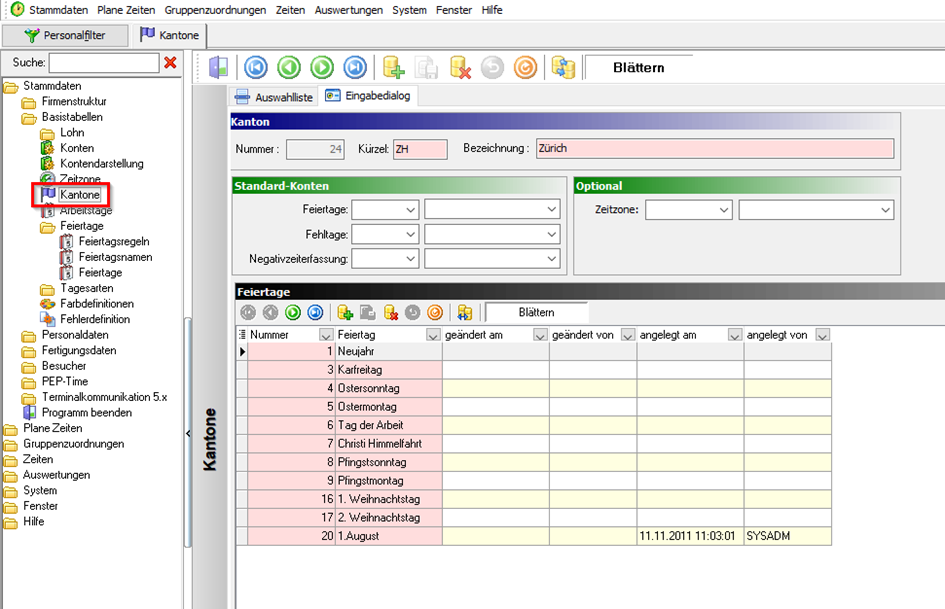Open Feiertagsnamen tree item
The height and width of the screenshot is (609, 945).
115,257
